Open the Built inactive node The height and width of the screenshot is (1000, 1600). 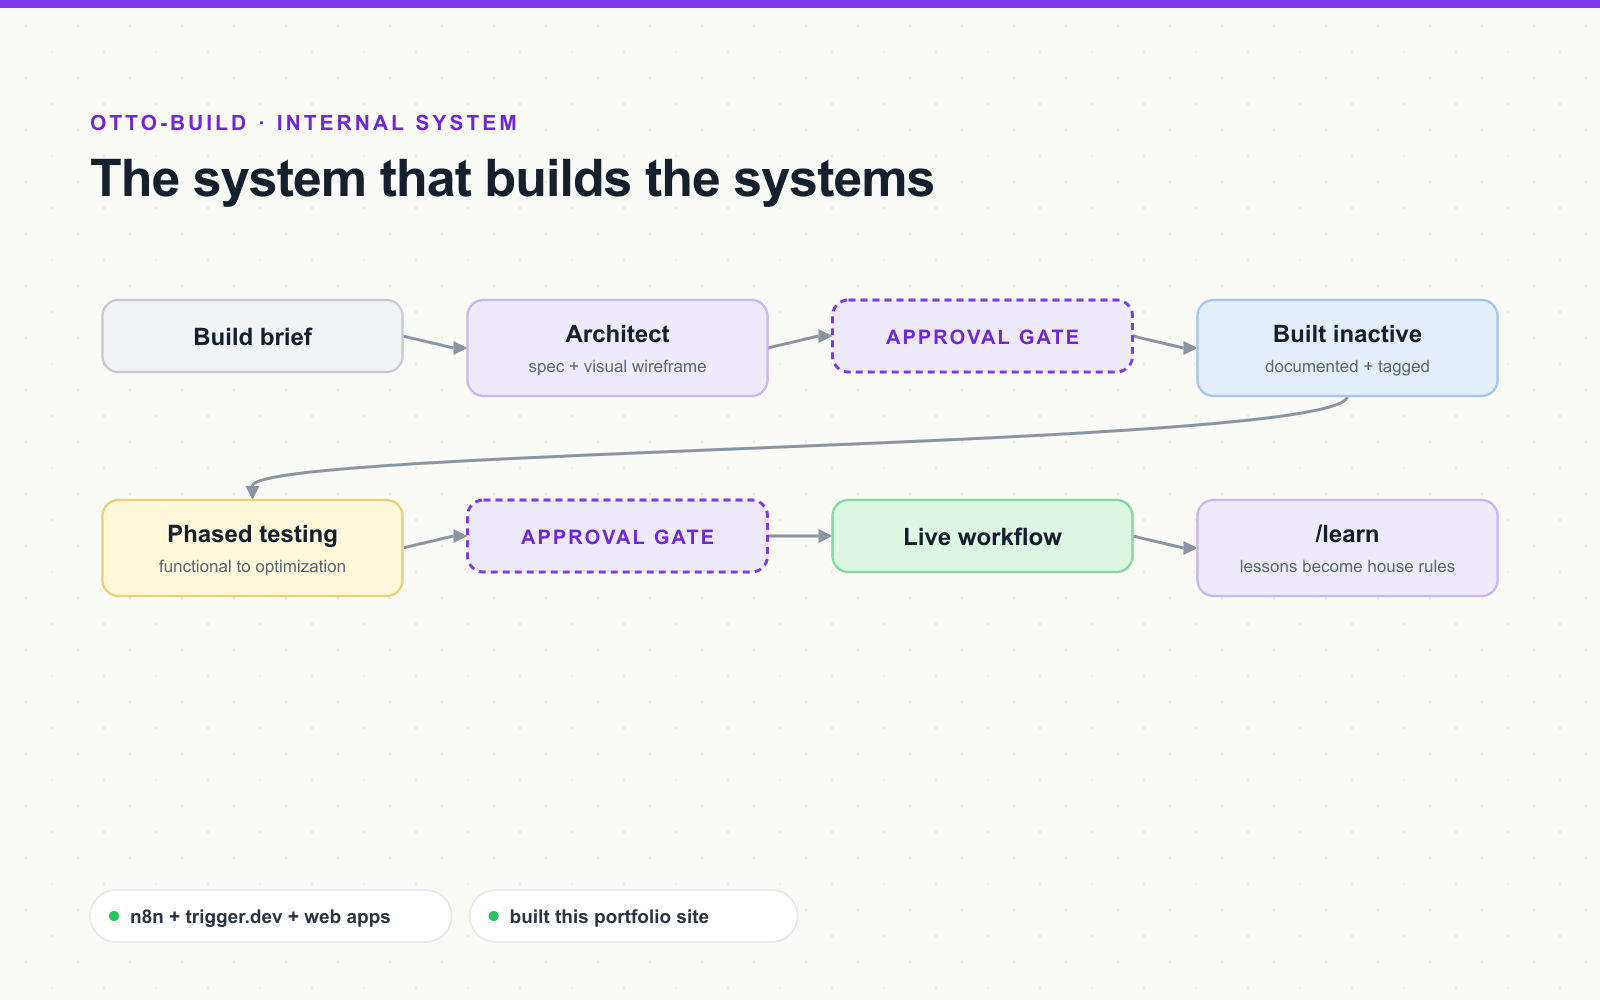point(1347,348)
